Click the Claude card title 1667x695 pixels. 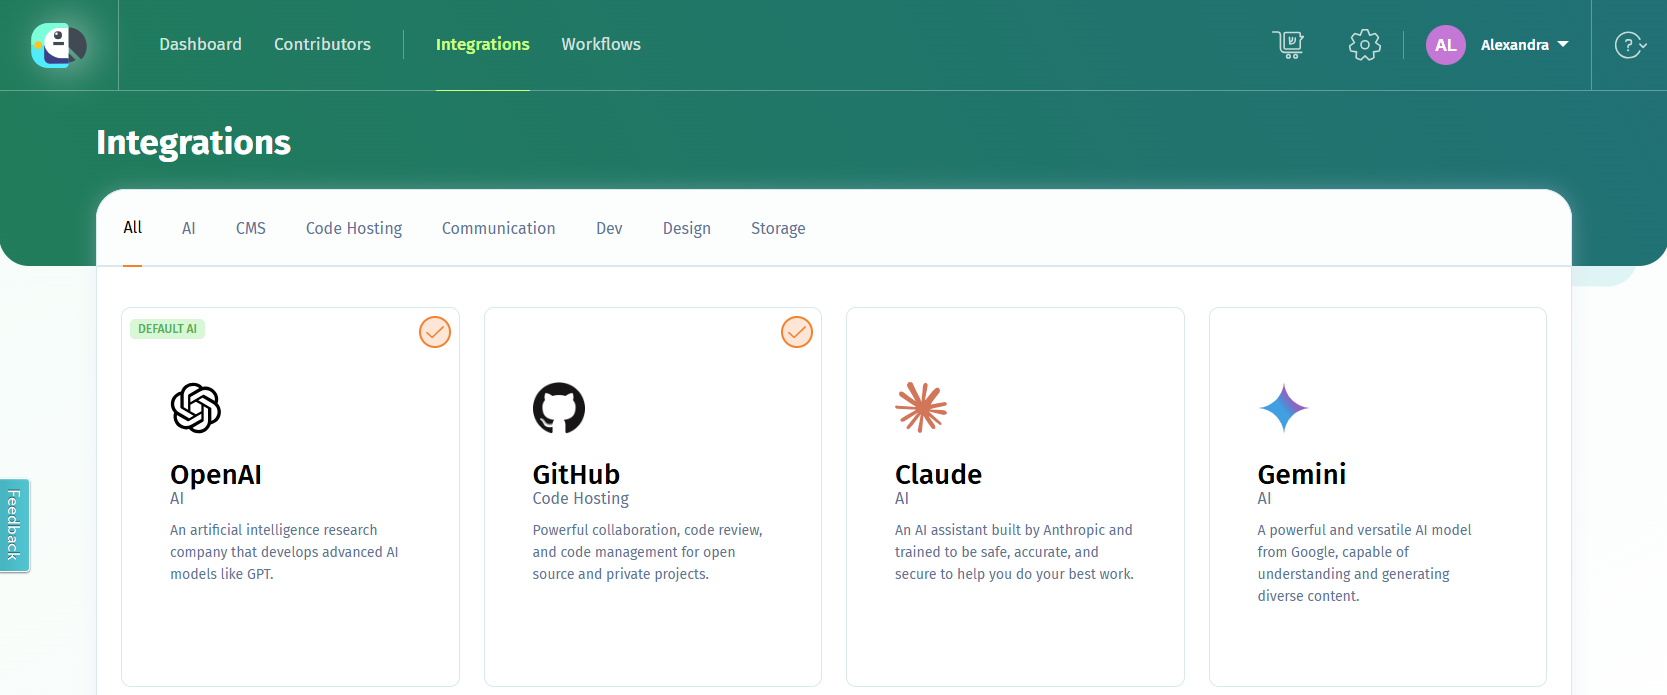pyautogui.click(x=938, y=474)
